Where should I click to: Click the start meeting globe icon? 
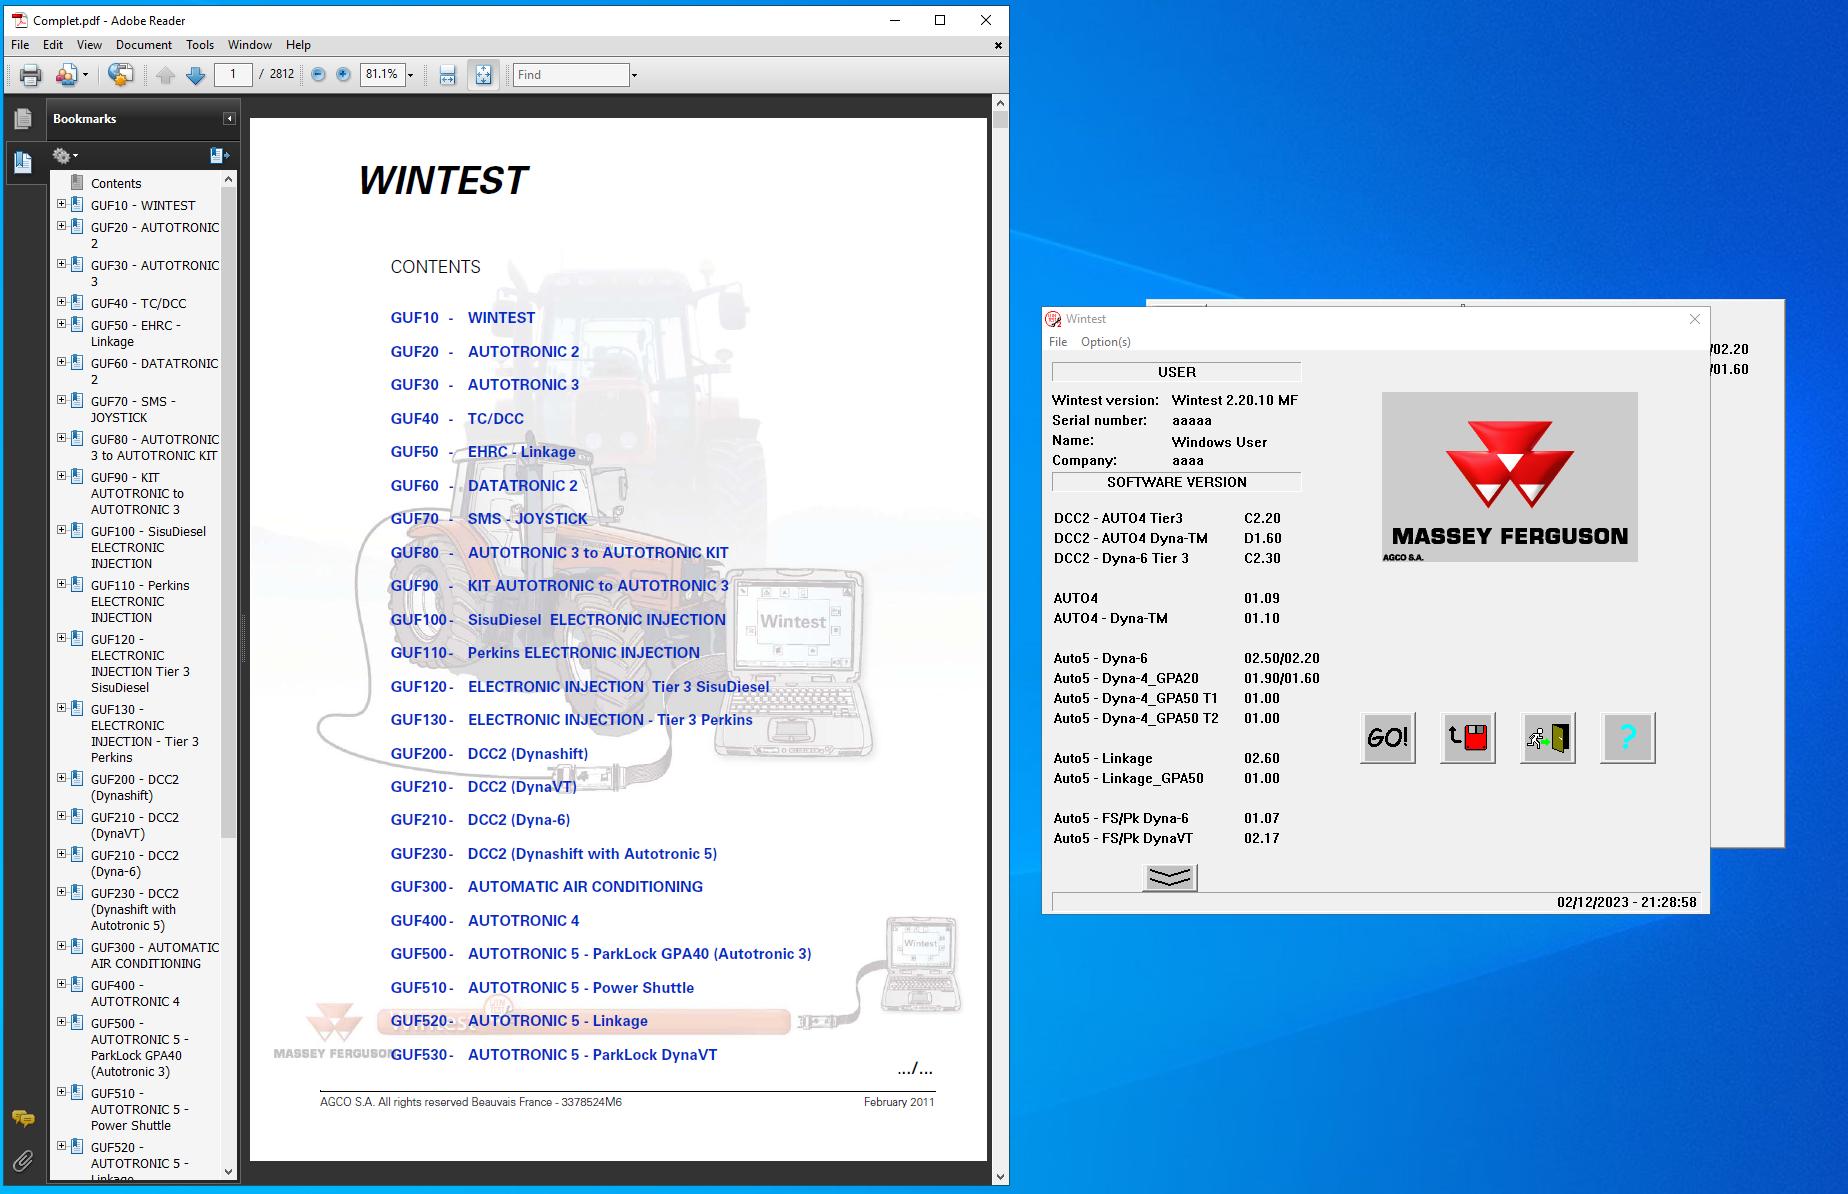[120, 75]
